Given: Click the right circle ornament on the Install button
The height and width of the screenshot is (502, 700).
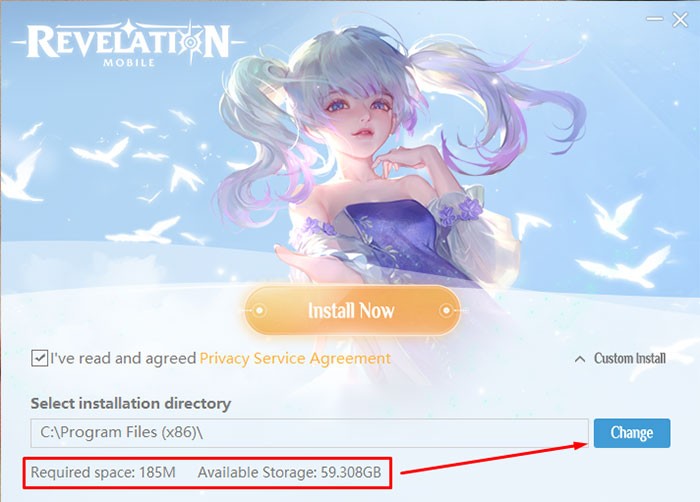Looking at the screenshot, I should pos(445,310).
